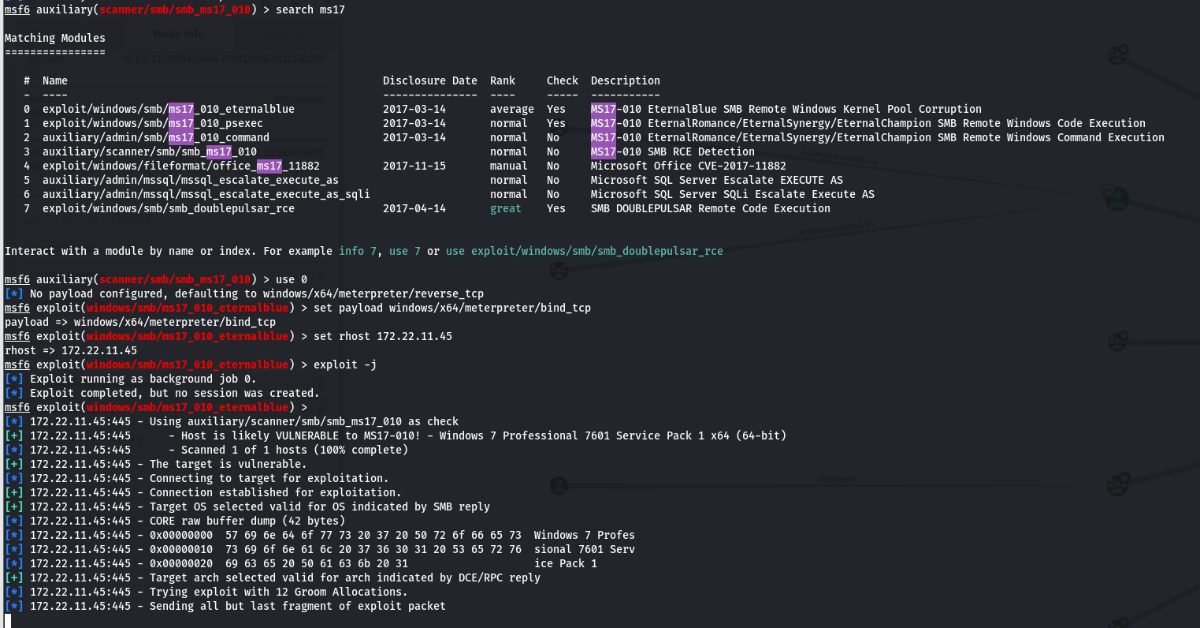The height and width of the screenshot is (628, 1200).
Task: Click the hex dump line starting 0x00000000
Action: [319, 535]
